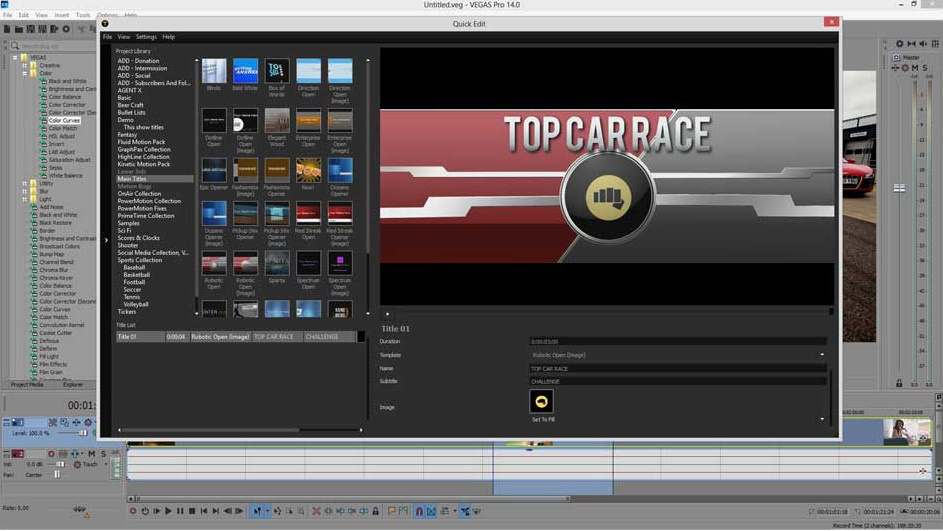Click the Insert Marker icon in editing toolbar

(392, 511)
